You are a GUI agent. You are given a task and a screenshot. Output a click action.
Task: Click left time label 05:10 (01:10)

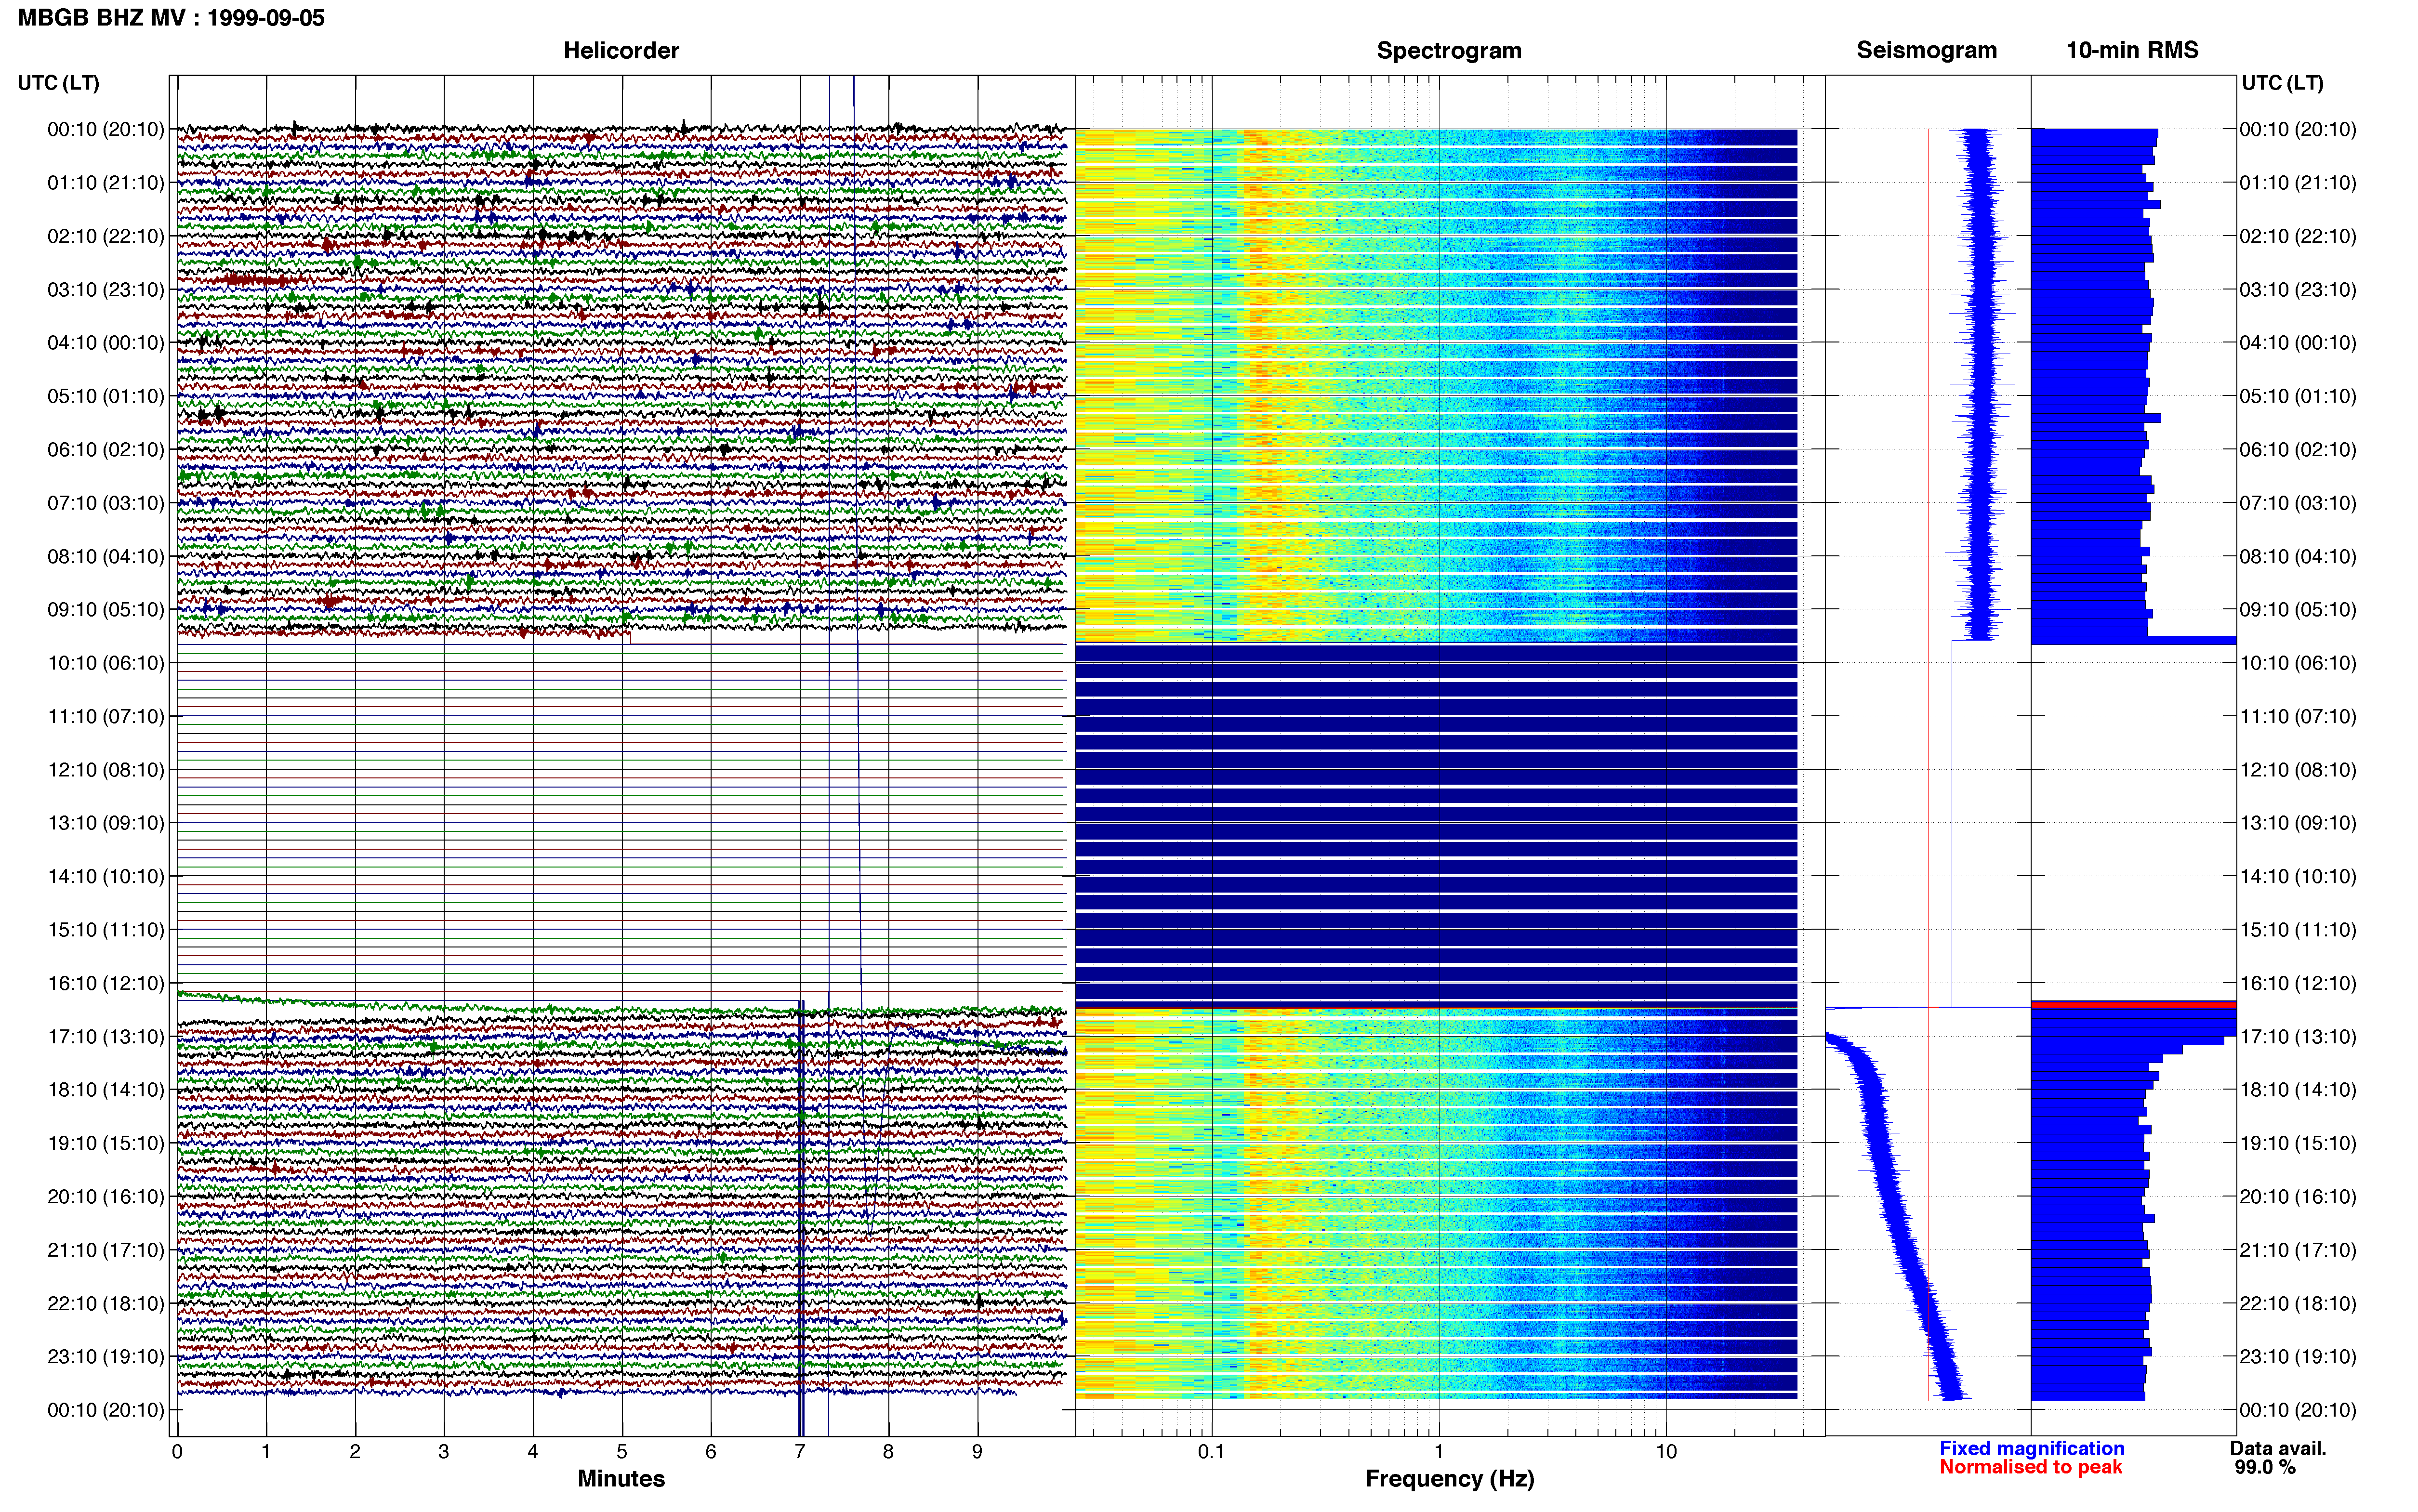(106, 396)
